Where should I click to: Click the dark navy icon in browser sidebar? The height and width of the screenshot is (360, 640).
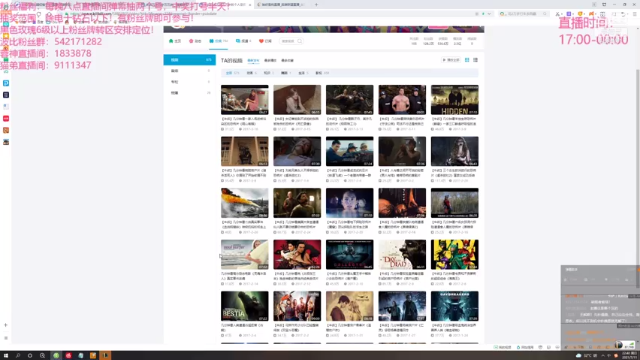(6, 95)
